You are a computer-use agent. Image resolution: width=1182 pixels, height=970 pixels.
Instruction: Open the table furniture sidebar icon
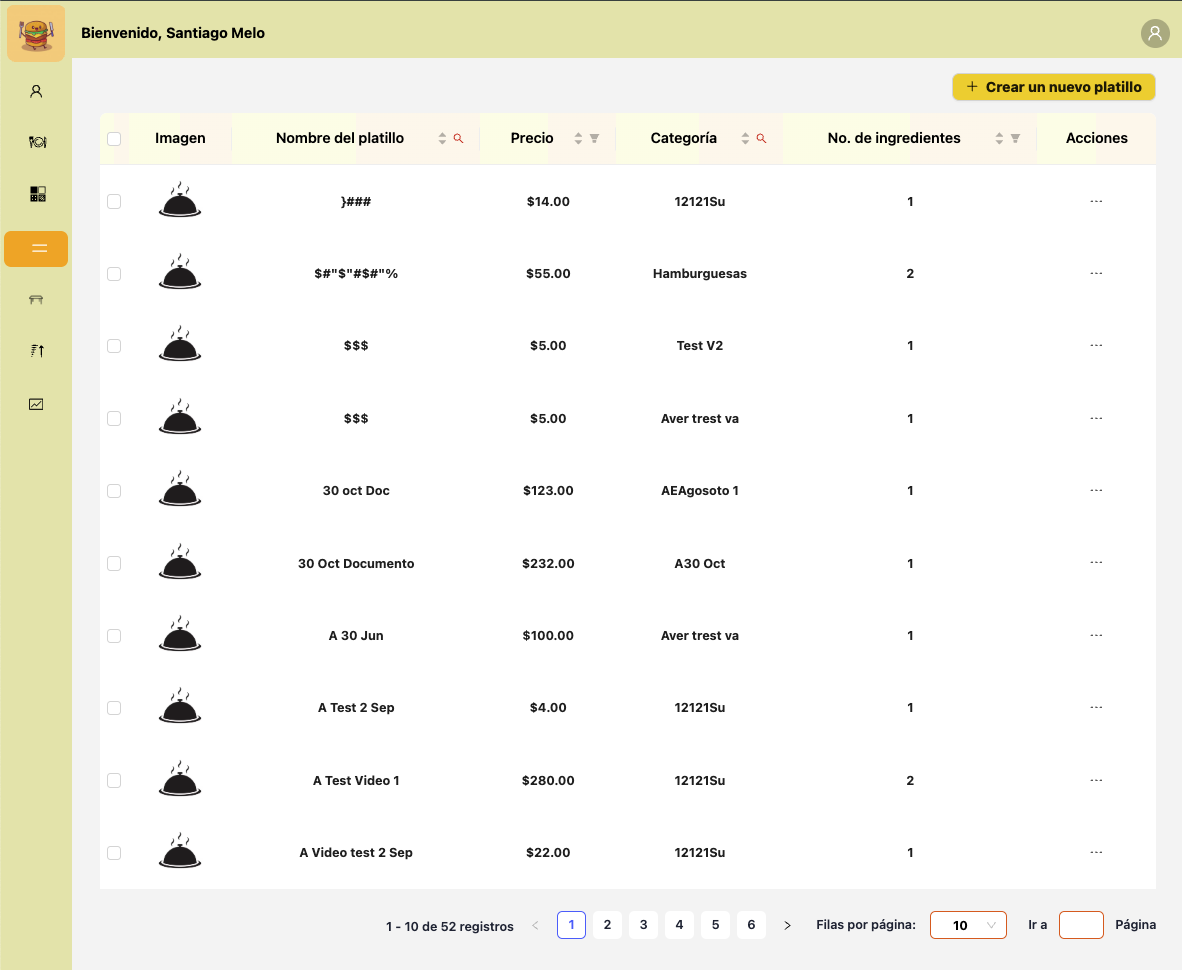(x=36, y=299)
